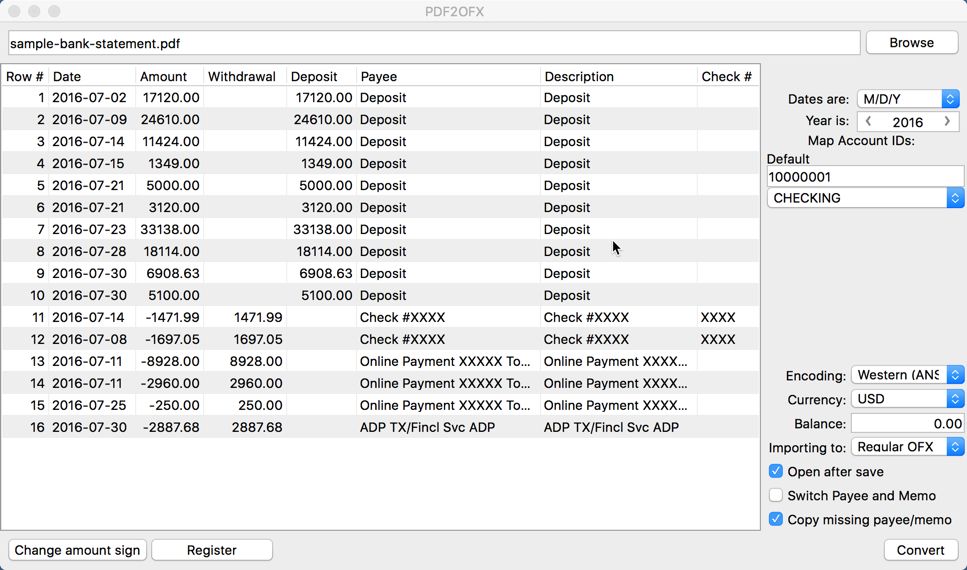Click Payee ADP TX/Fincl Svc ADP

[x=427, y=428]
